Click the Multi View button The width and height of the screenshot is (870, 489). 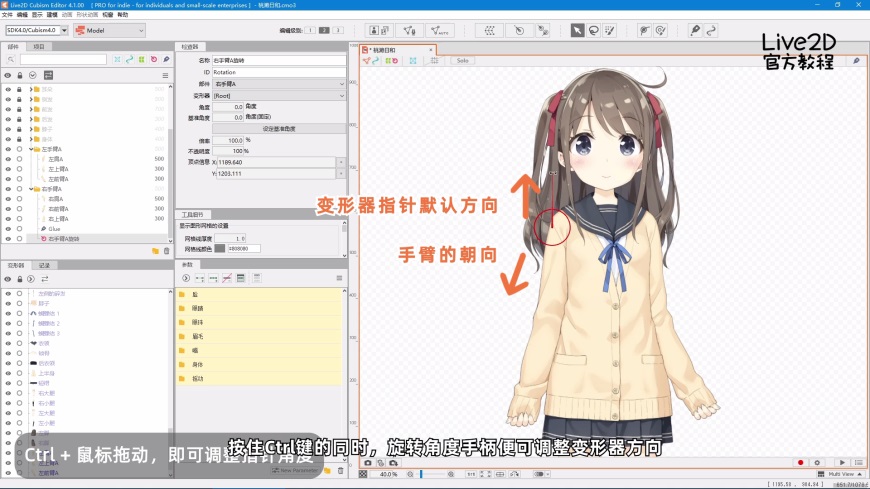840,474
